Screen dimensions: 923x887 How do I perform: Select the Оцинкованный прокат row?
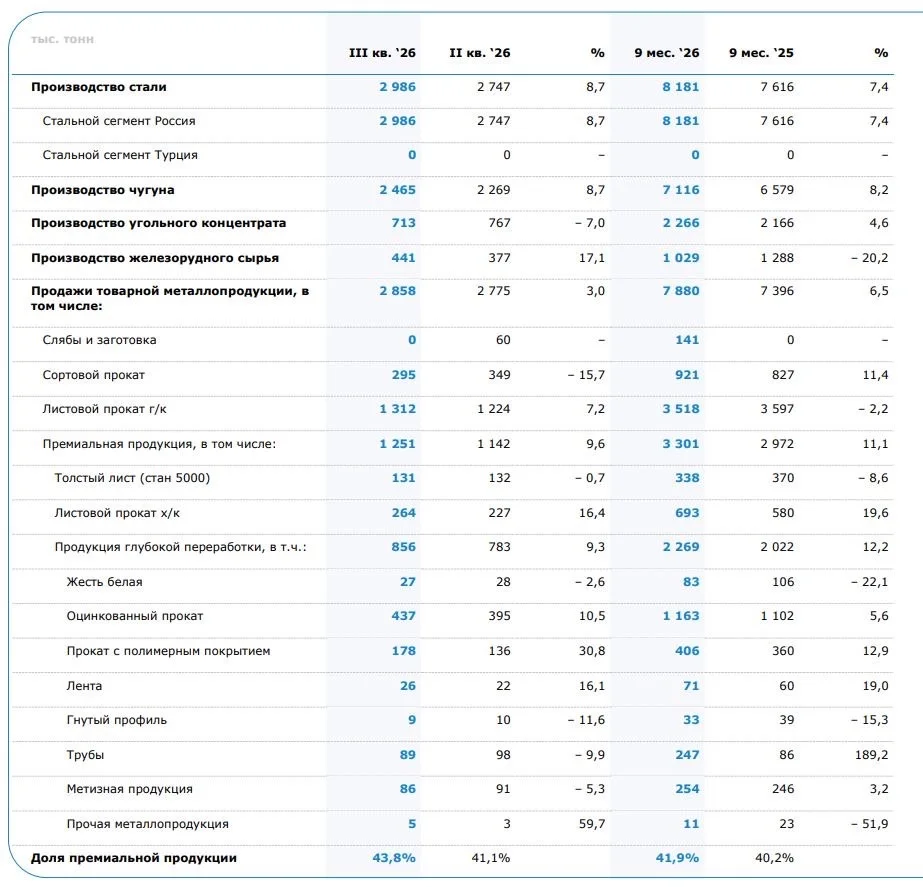coord(453,616)
